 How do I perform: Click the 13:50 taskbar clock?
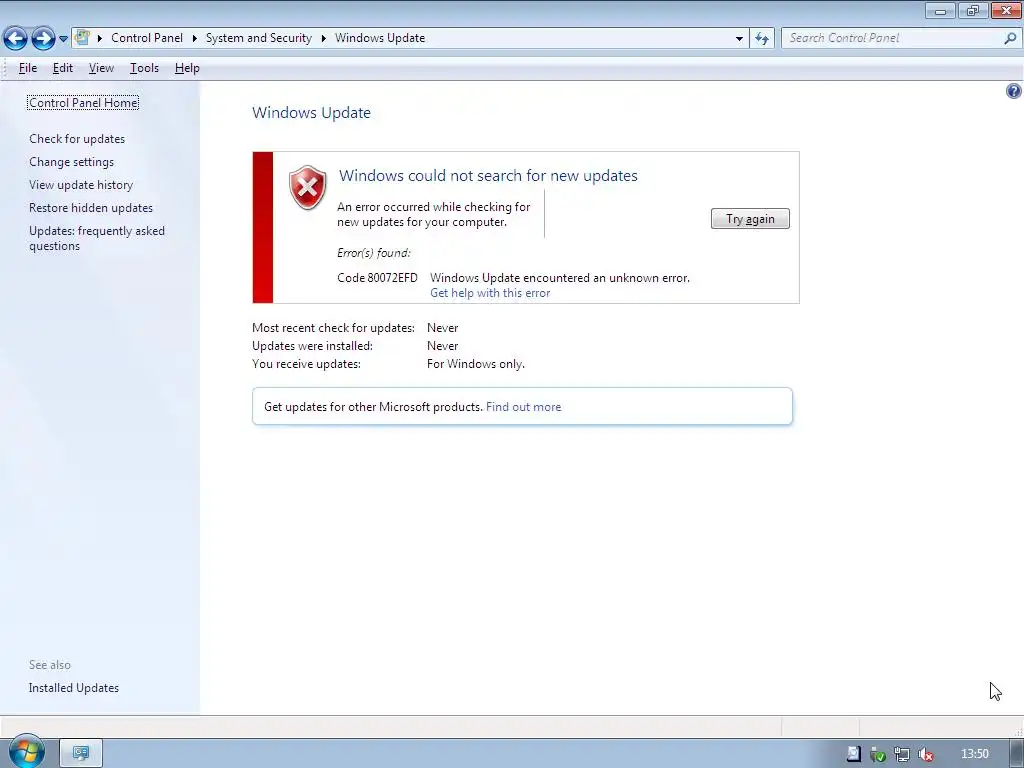[x=974, y=754]
